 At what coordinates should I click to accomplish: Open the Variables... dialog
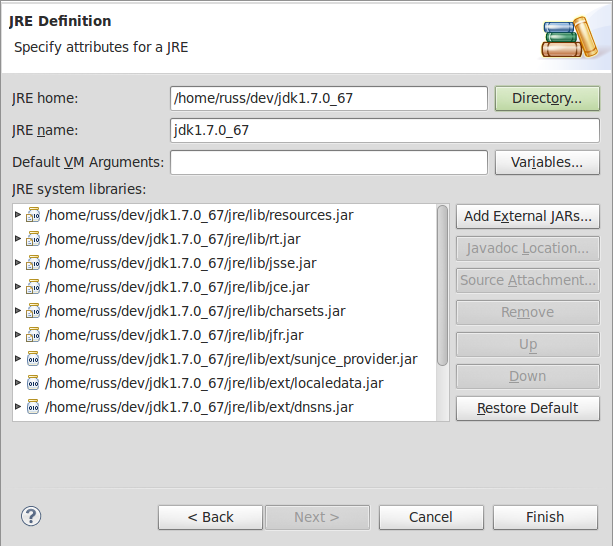click(547, 162)
